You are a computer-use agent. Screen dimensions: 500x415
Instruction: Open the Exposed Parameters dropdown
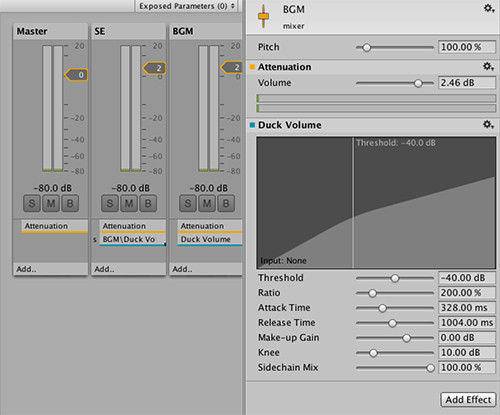tap(187, 6)
